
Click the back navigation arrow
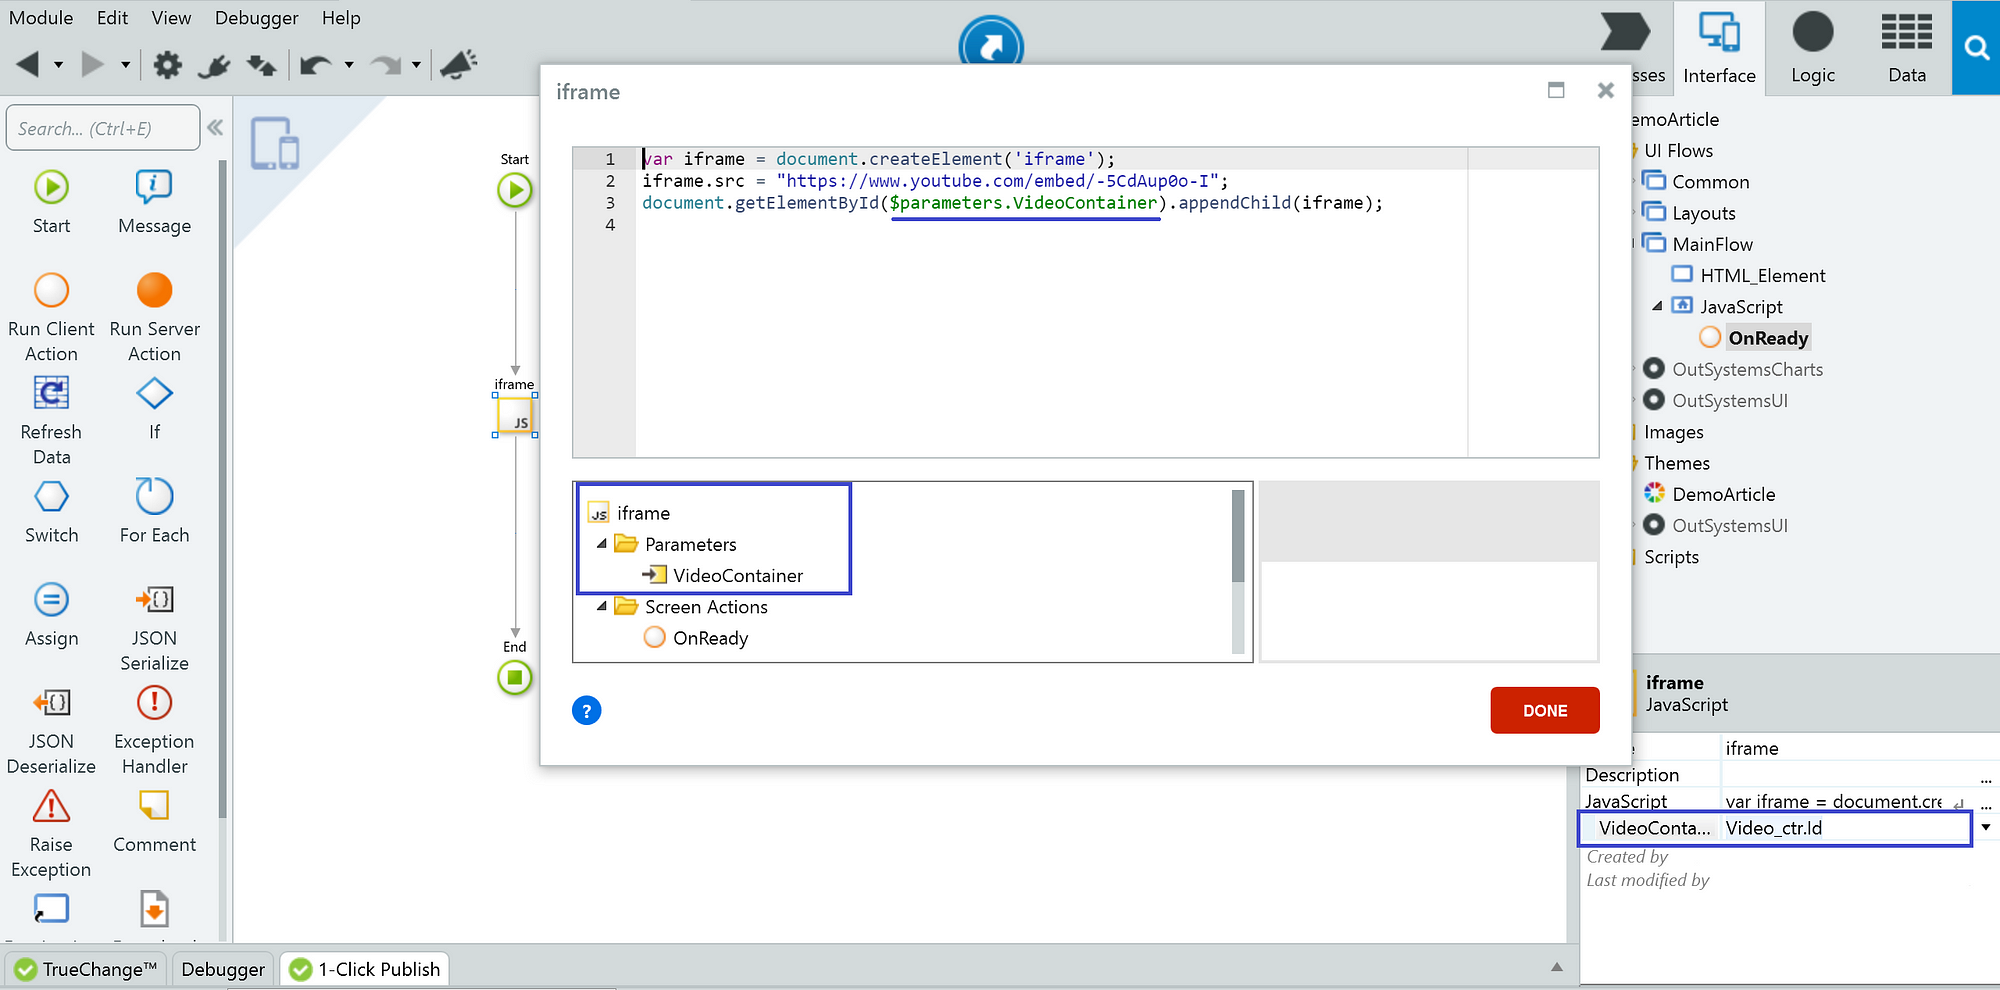pyautogui.click(x=28, y=64)
